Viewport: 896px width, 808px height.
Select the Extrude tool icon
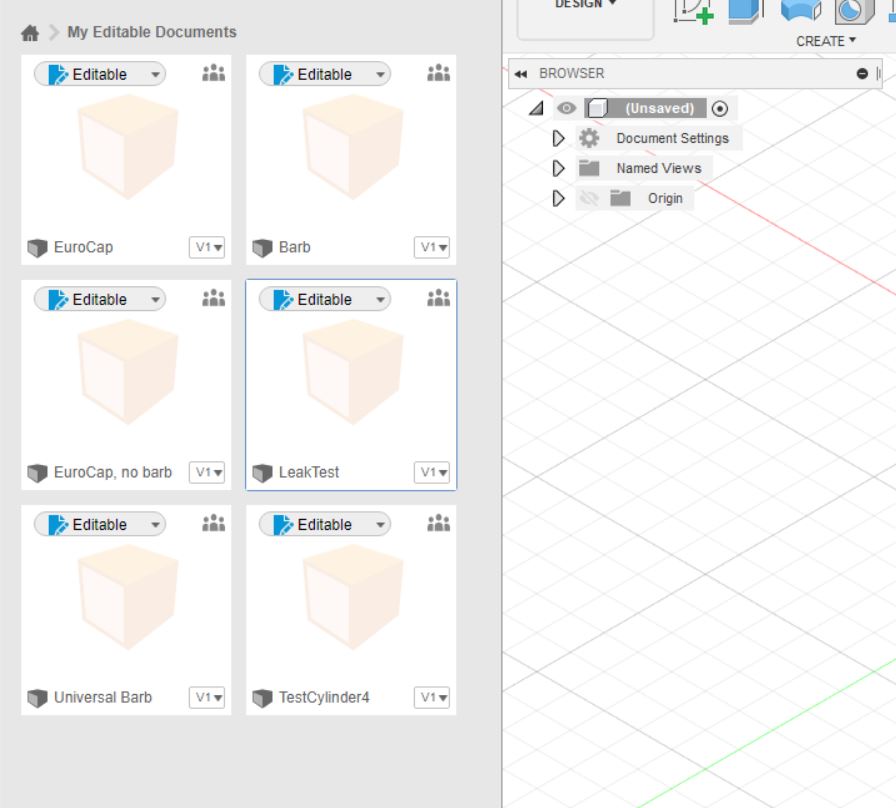[746, 11]
